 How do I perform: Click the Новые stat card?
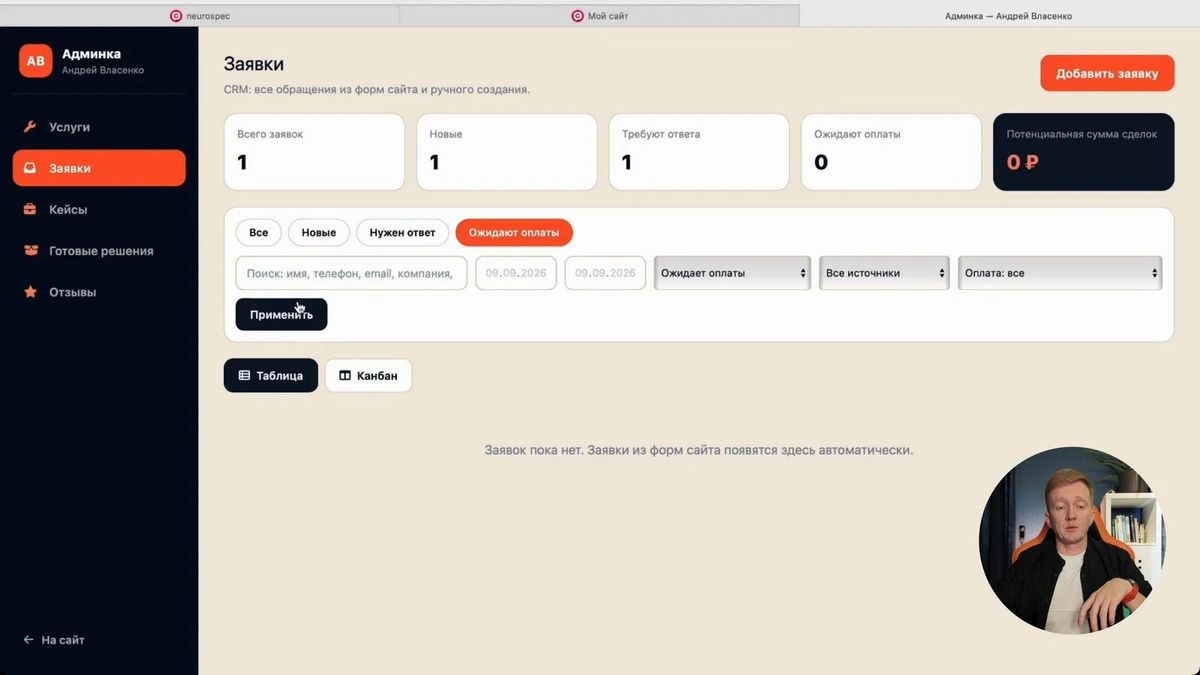coord(506,152)
